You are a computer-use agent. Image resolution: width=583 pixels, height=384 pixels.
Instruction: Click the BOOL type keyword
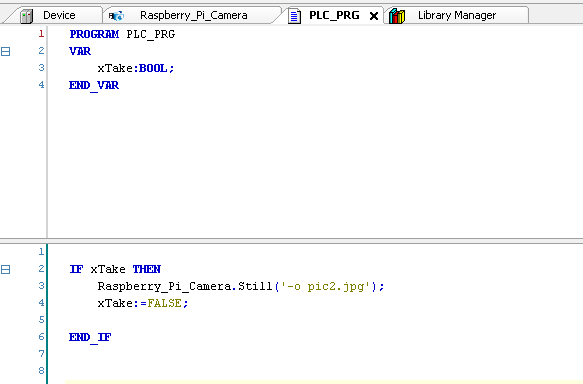pyautogui.click(x=153, y=68)
